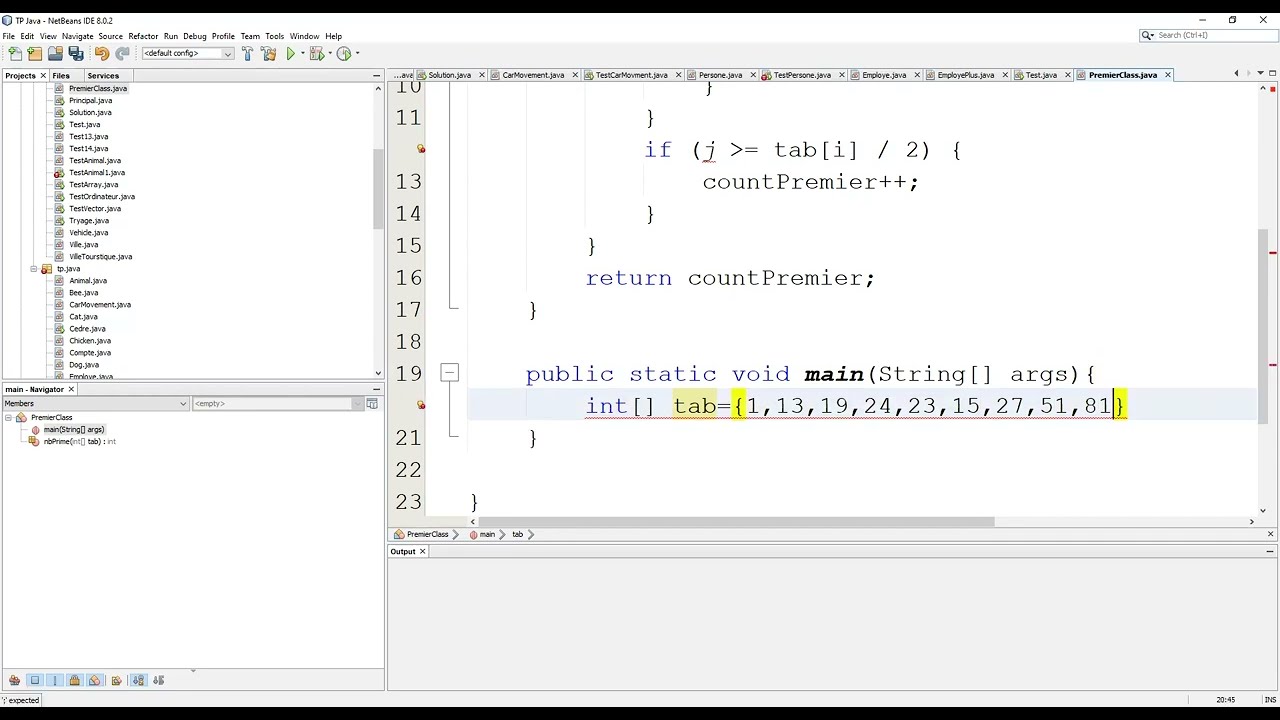Open the File menu

[x=8, y=36]
